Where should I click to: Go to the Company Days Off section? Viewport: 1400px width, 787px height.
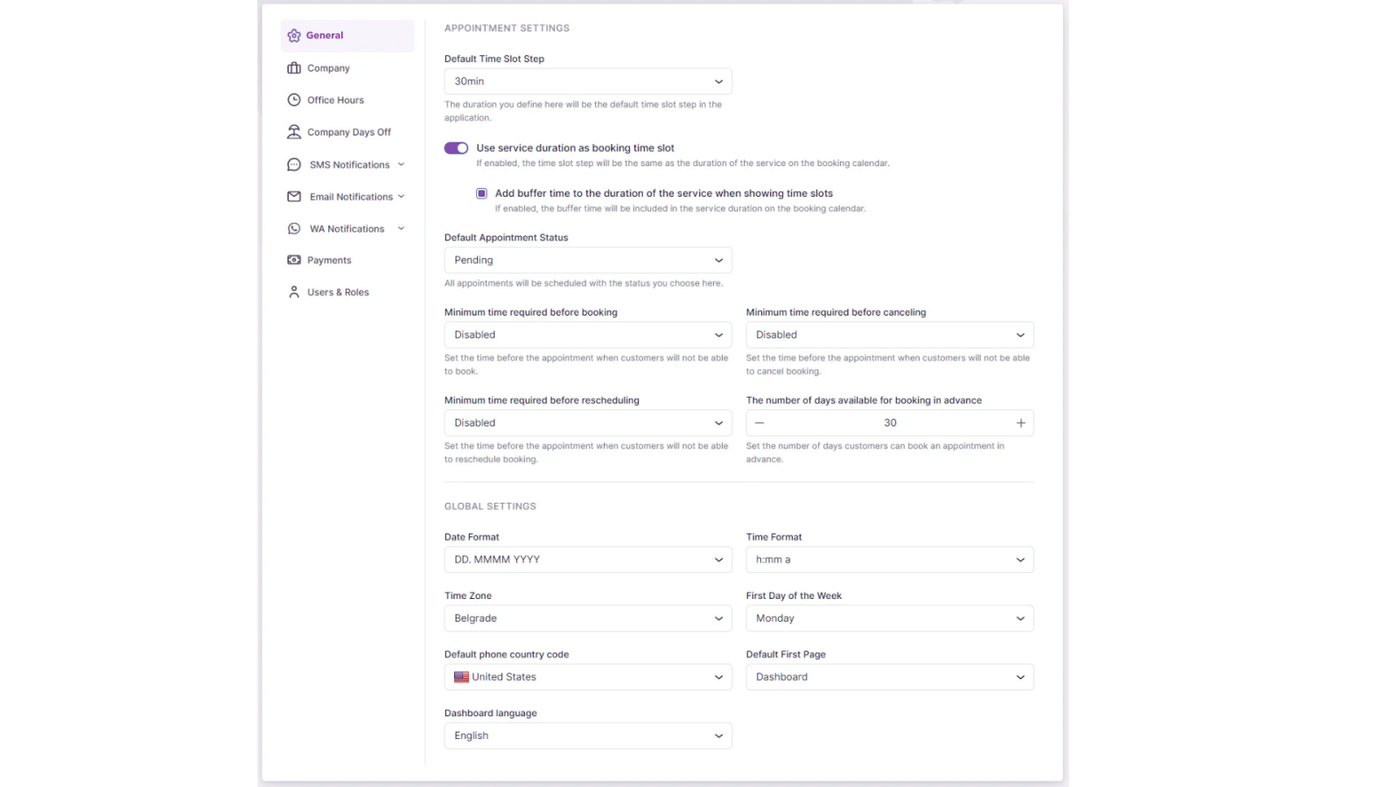pyautogui.click(x=348, y=132)
